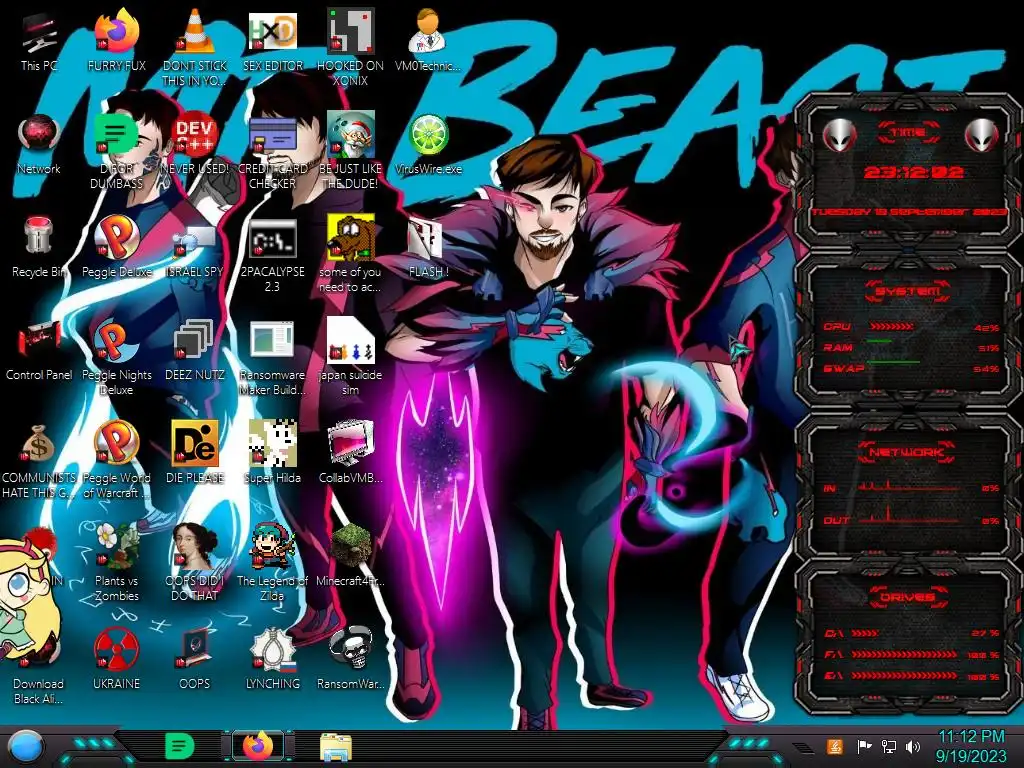The height and width of the screenshot is (768, 1024).
Task: Click the NETWORK widget header
Action: pos(908,451)
